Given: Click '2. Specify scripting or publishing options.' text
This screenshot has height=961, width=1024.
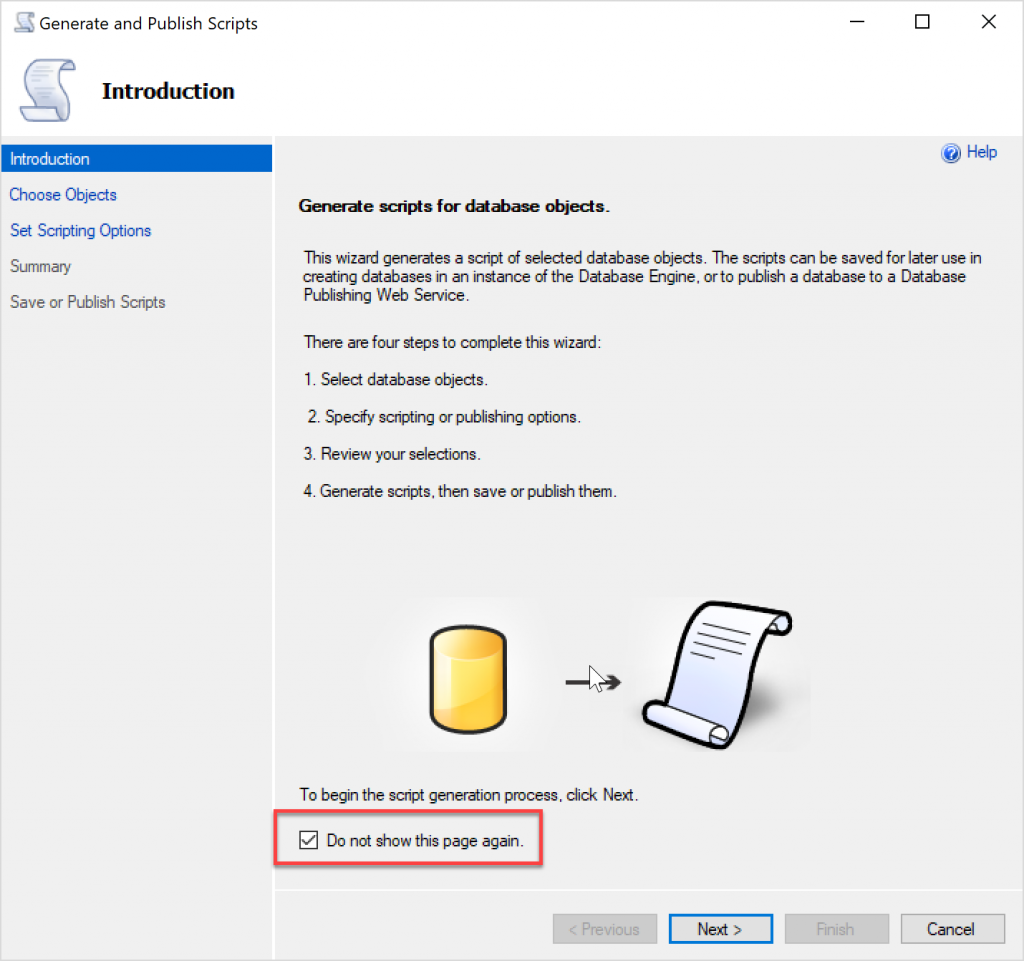Looking at the screenshot, I should [x=444, y=417].
